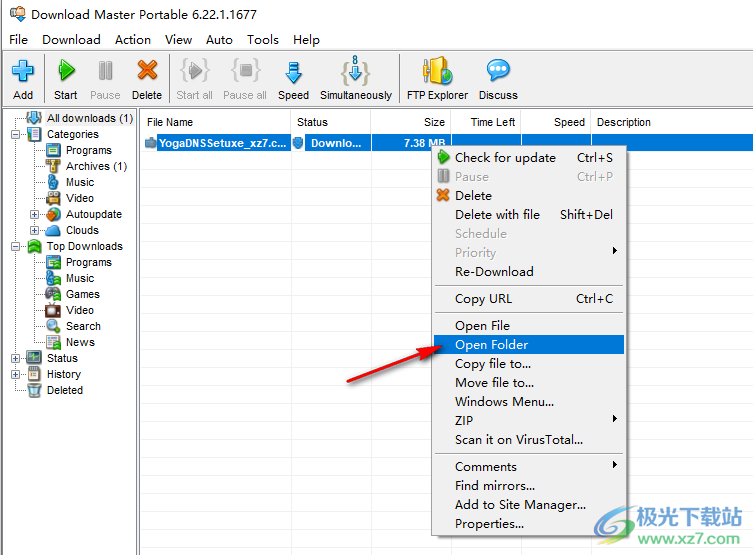The height and width of the screenshot is (555, 753).
Task: Select Music under Categories
Action: (80, 182)
